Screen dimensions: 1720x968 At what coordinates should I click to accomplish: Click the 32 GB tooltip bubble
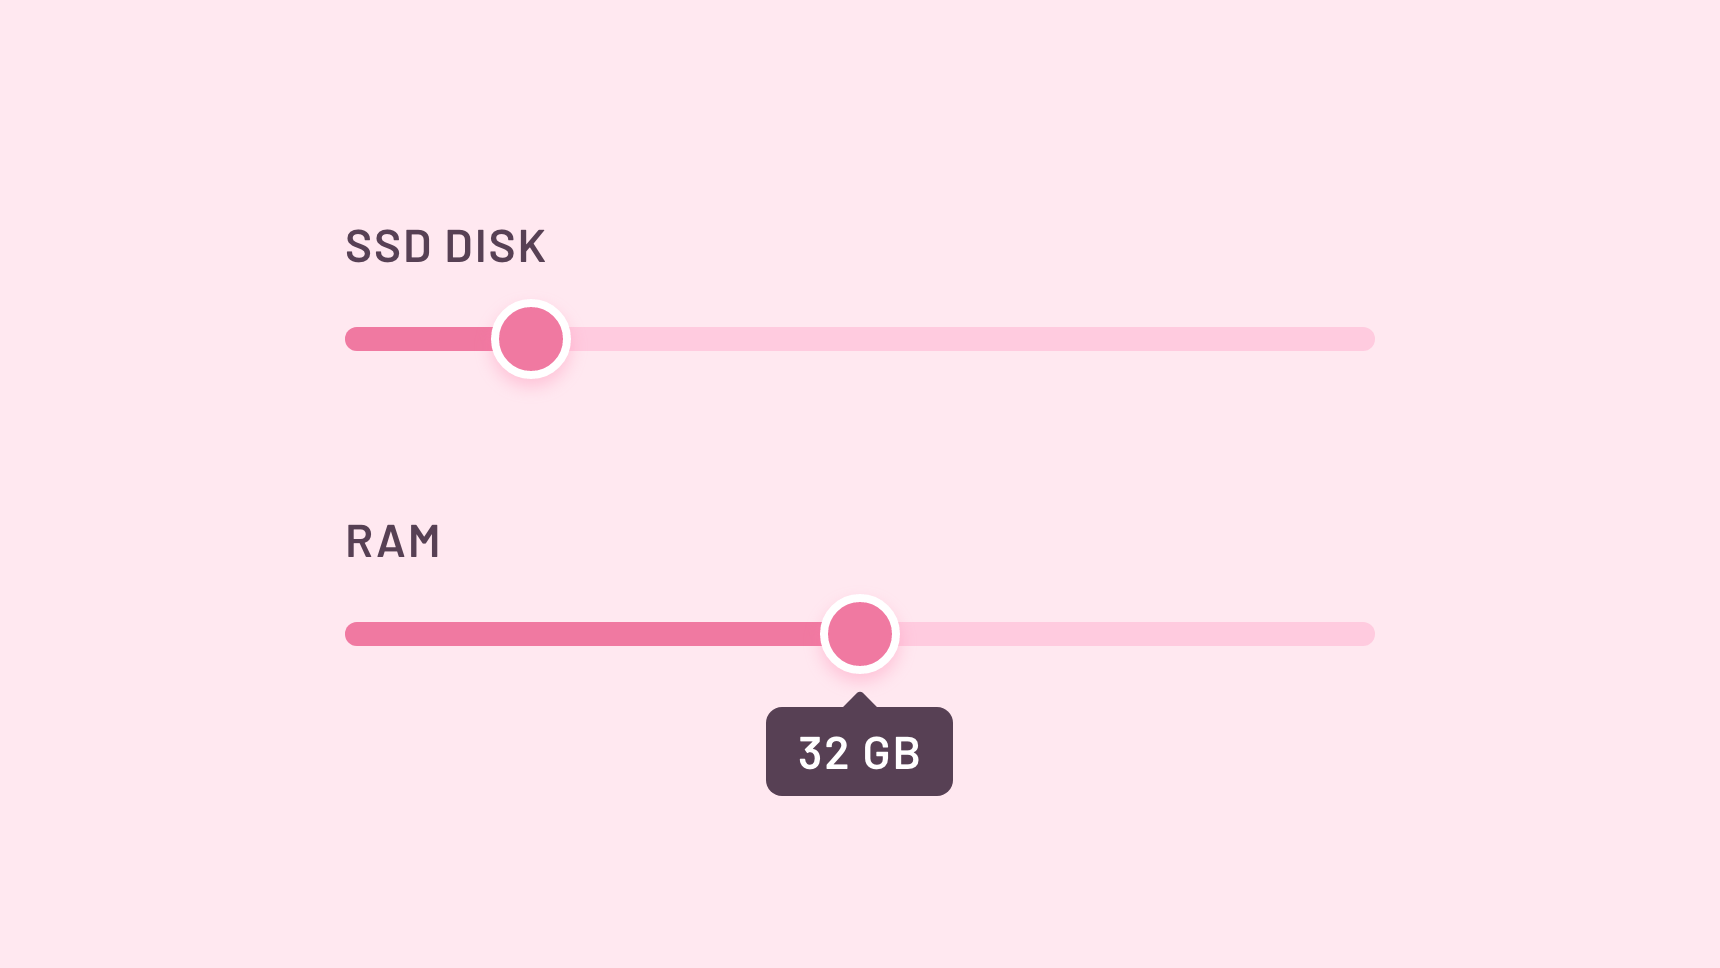coord(859,752)
